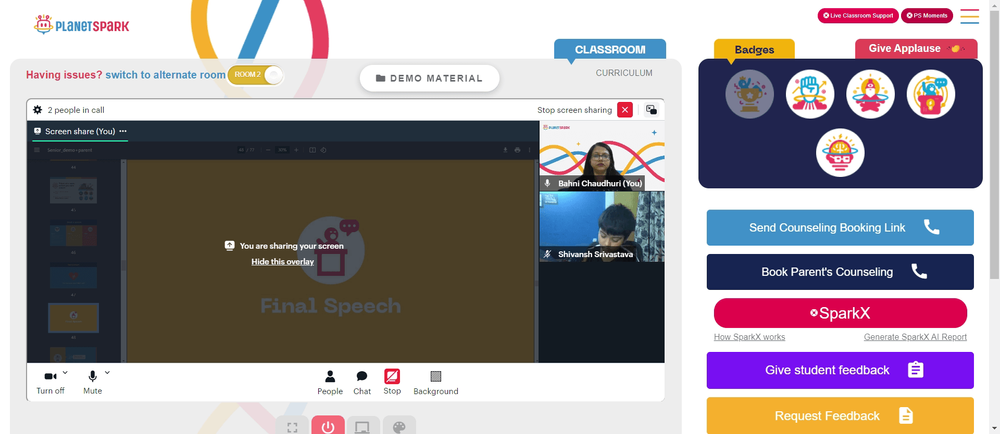Open DEMO MATERIAL folder button
The image size is (1000, 434).
[429, 78]
